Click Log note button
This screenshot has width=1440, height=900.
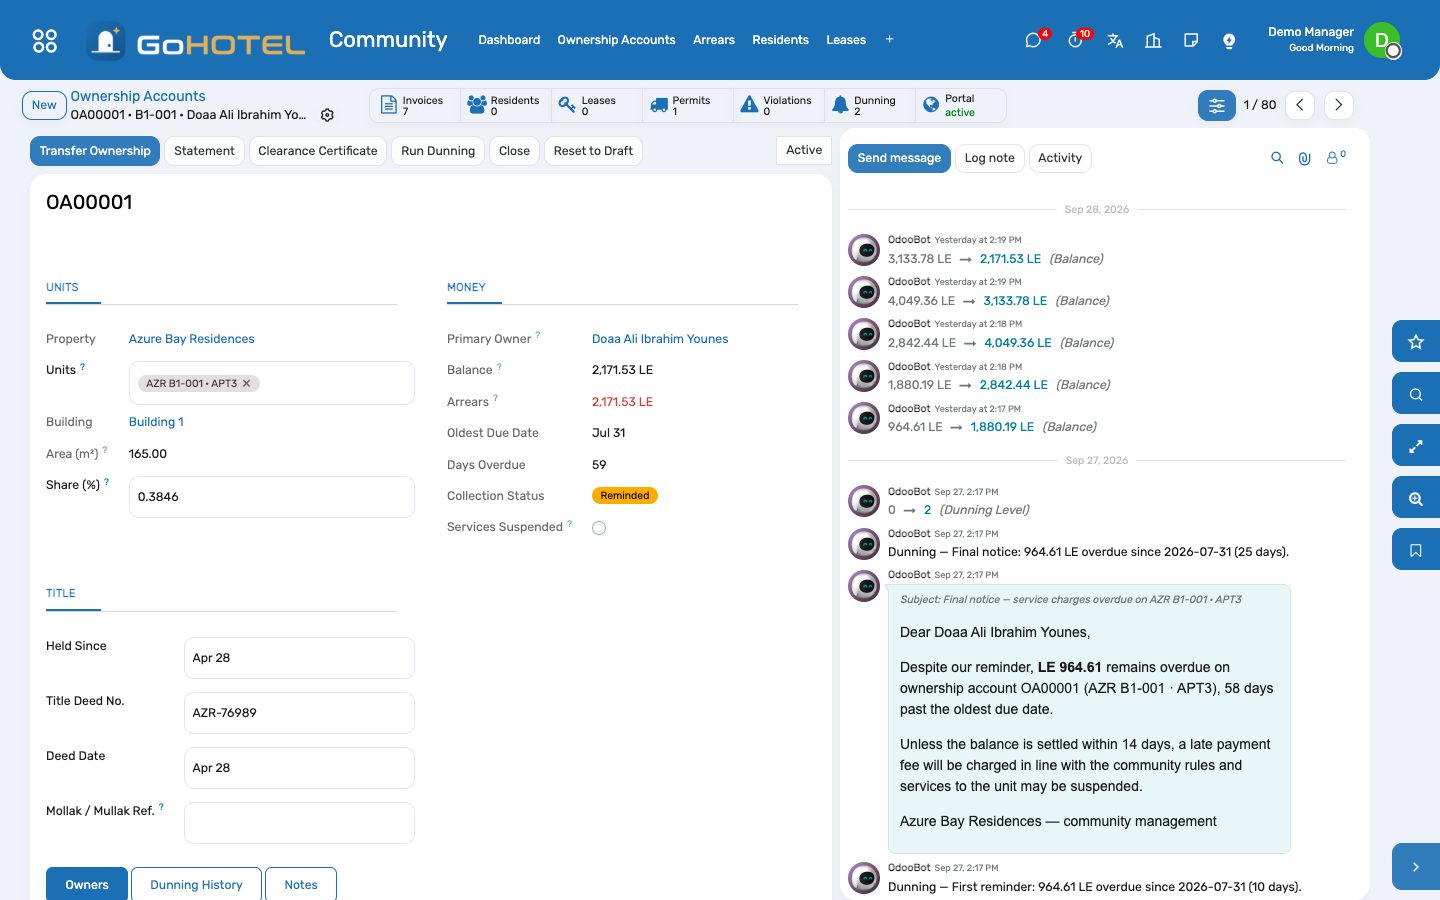click(x=989, y=158)
